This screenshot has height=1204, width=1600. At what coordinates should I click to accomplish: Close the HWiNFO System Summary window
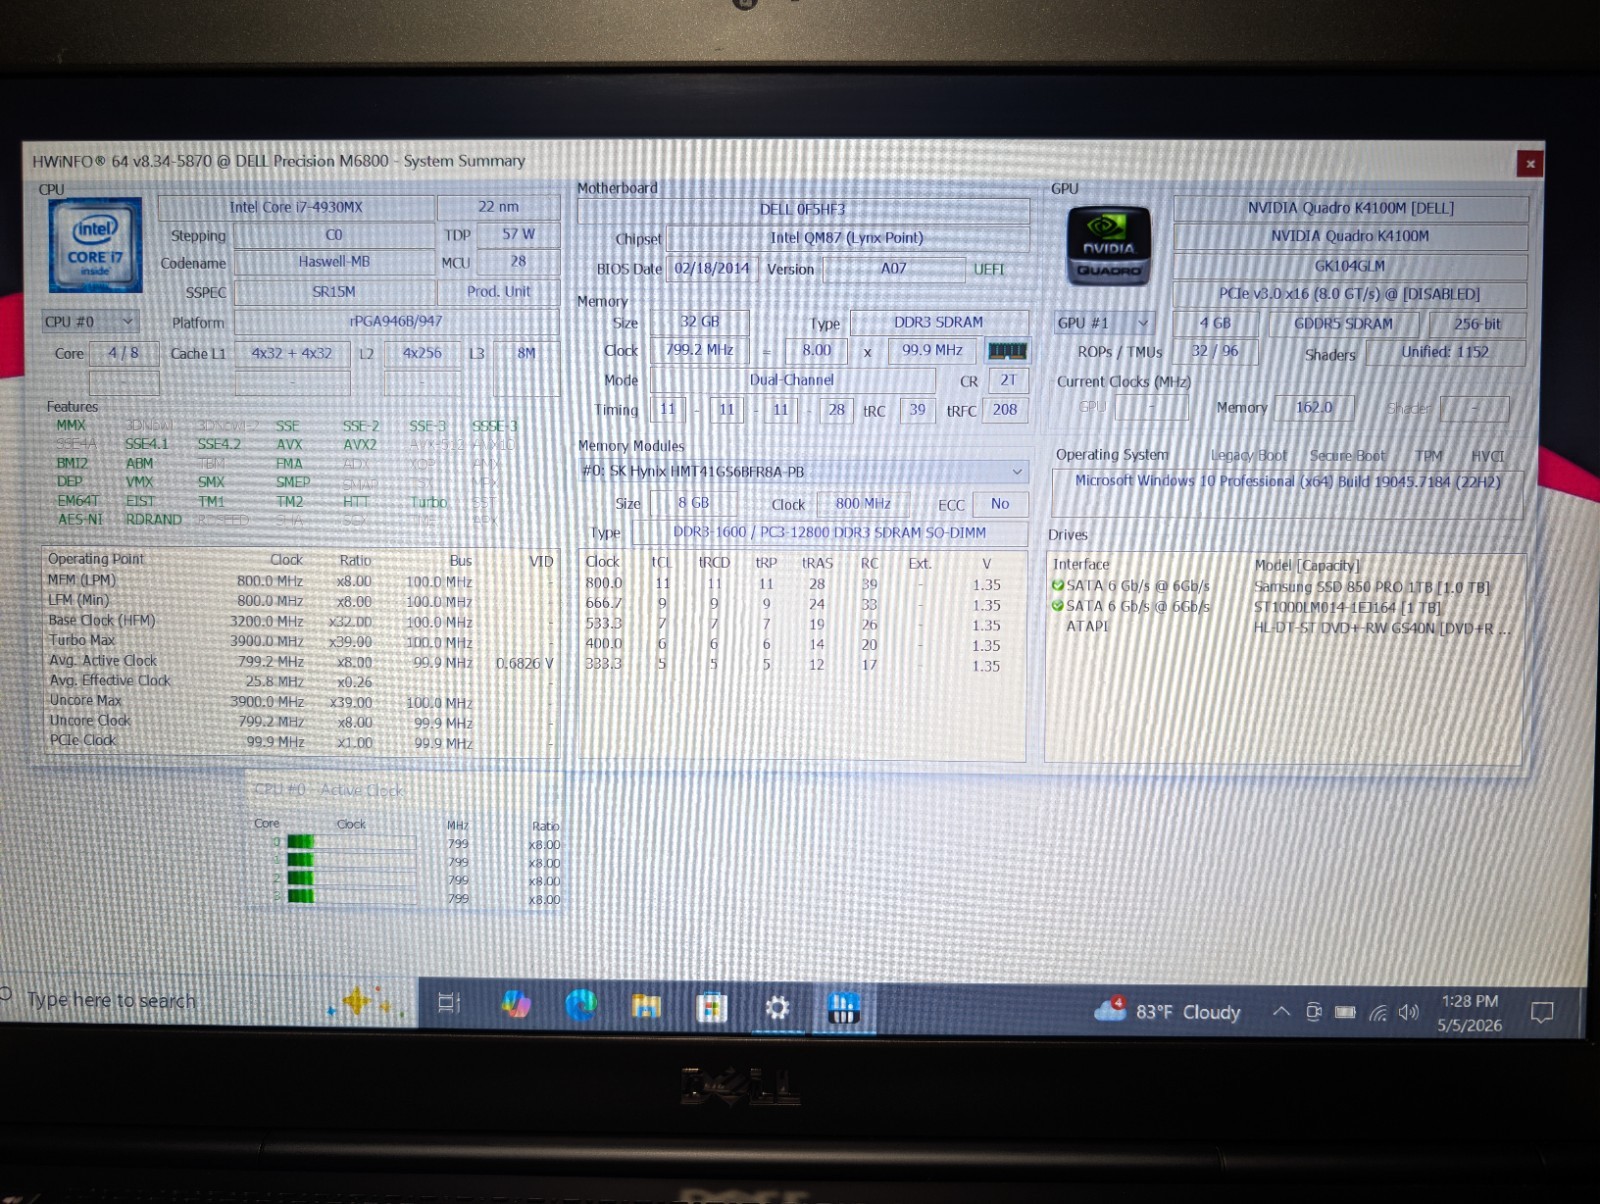tap(1529, 163)
